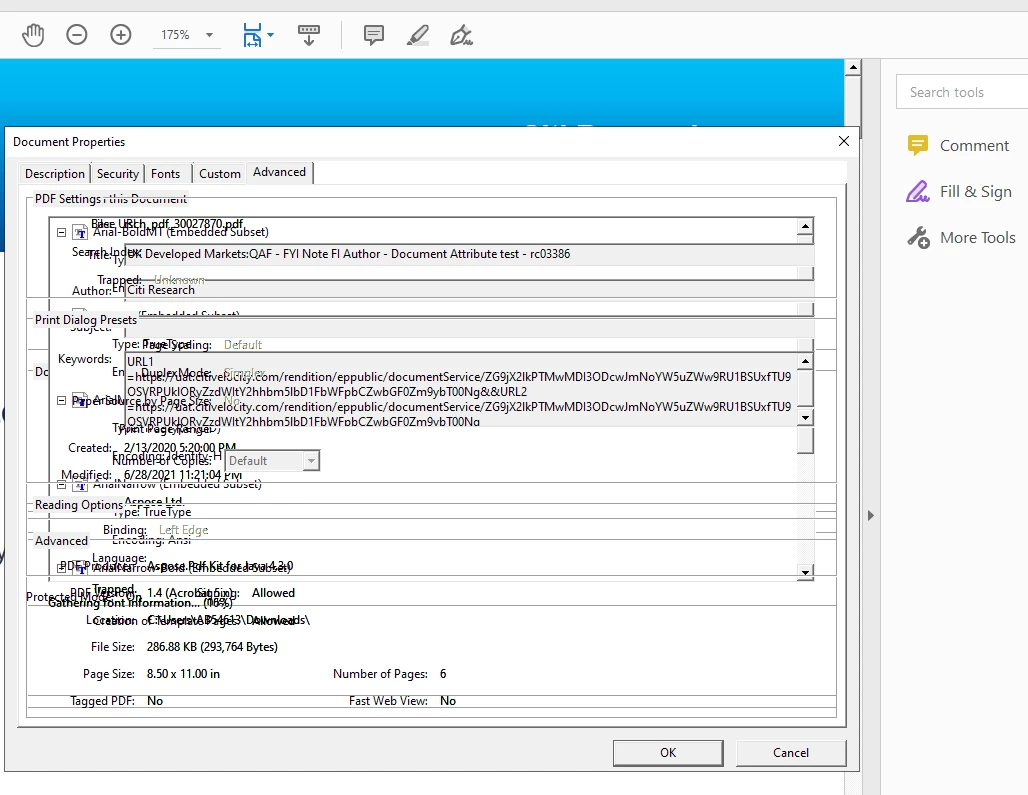Open the Comment tool in side panel

[959, 145]
